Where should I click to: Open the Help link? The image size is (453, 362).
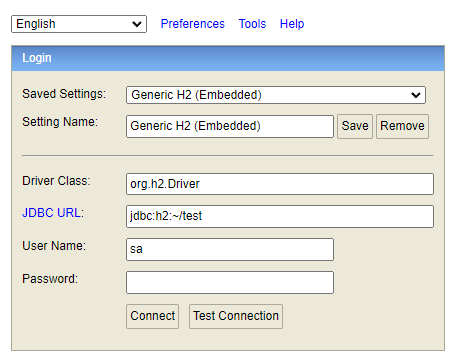pyautogui.click(x=292, y=24)
